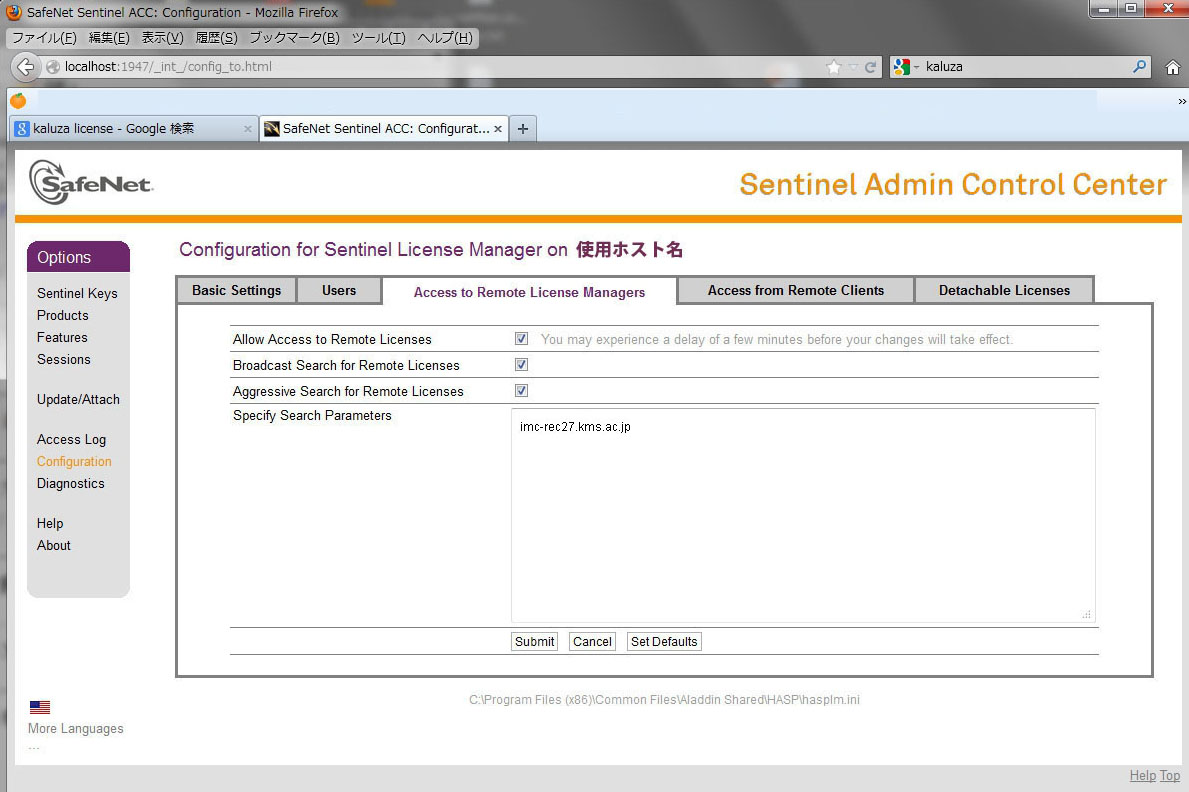Open Access Log in Options sidebar
Viewport: 1189px width, 792px height.
pyautogui.click(x=71, y=440)
